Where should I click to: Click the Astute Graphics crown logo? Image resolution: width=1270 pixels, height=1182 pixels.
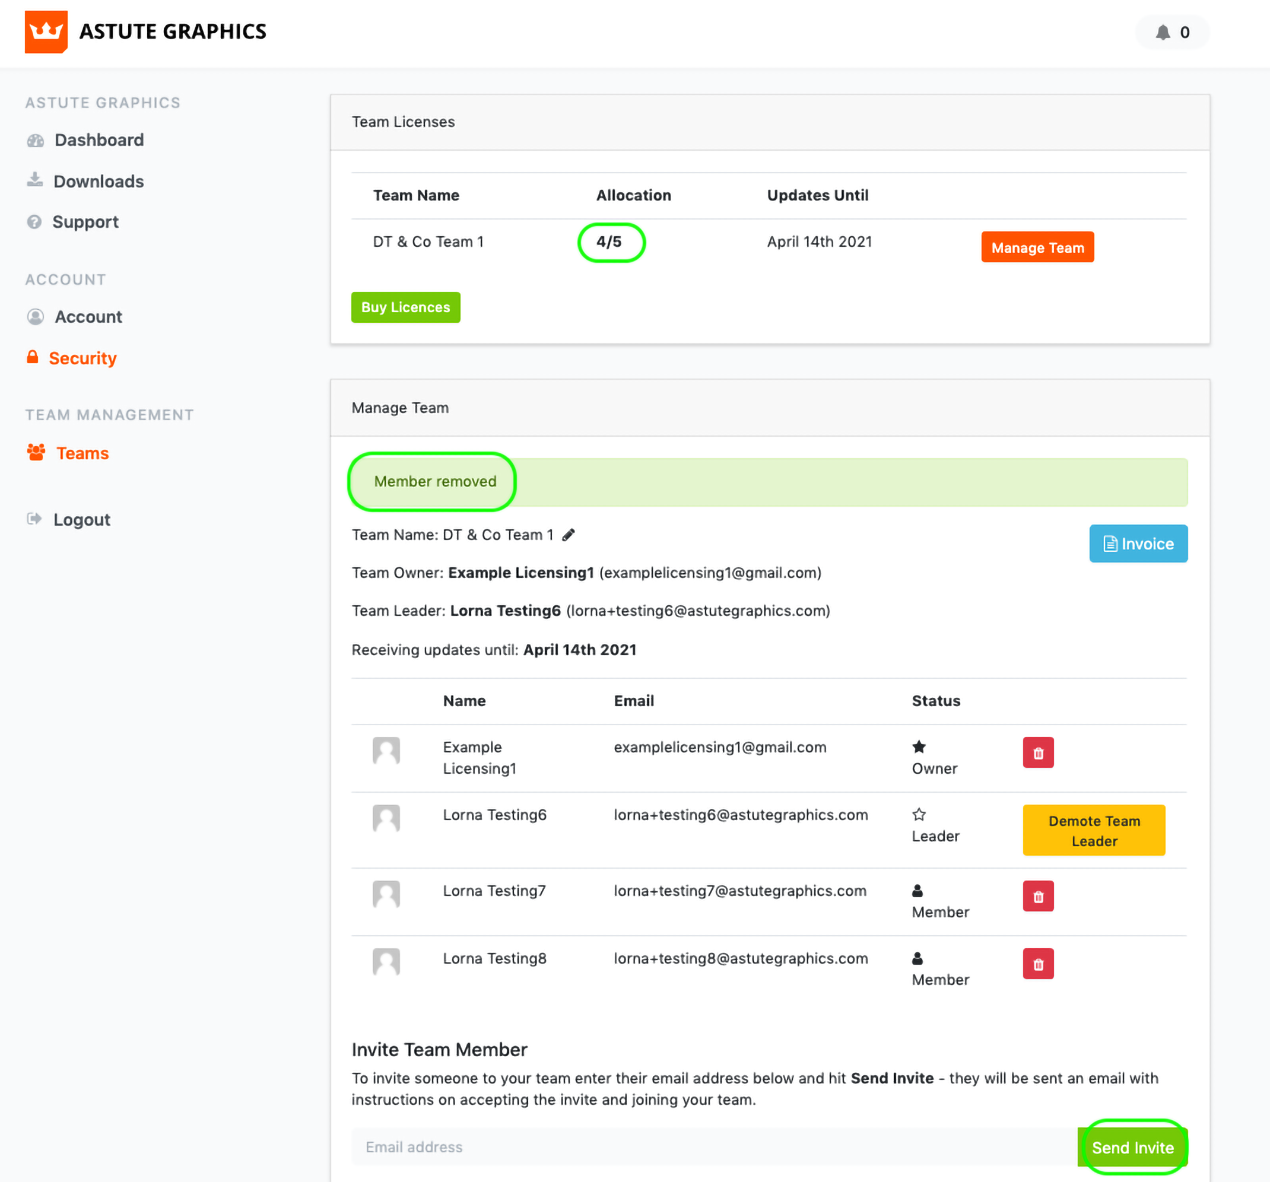click(x=46, y=32)
